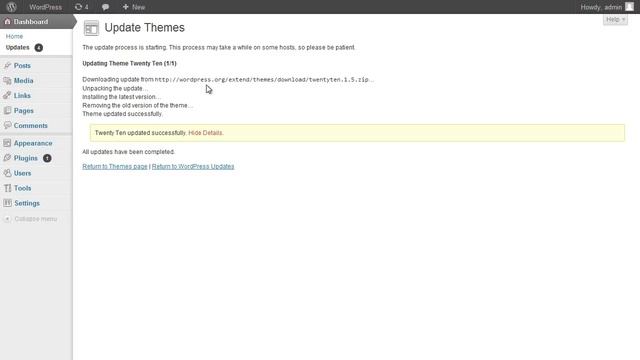Open the Appearance menu

click(x=33, y=143)
